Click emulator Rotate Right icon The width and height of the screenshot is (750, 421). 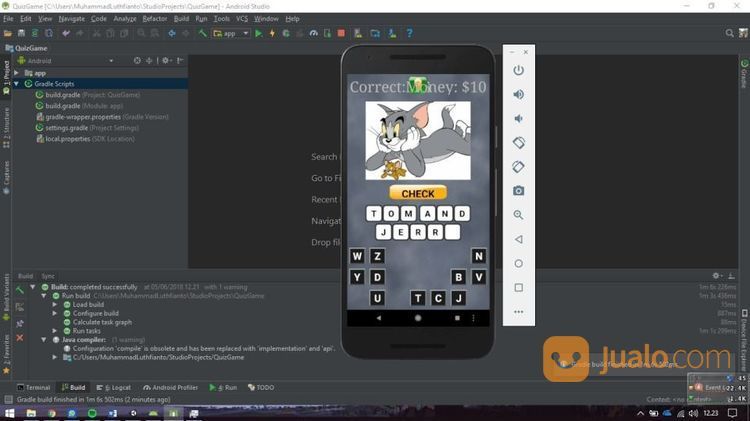pos(518,166)
